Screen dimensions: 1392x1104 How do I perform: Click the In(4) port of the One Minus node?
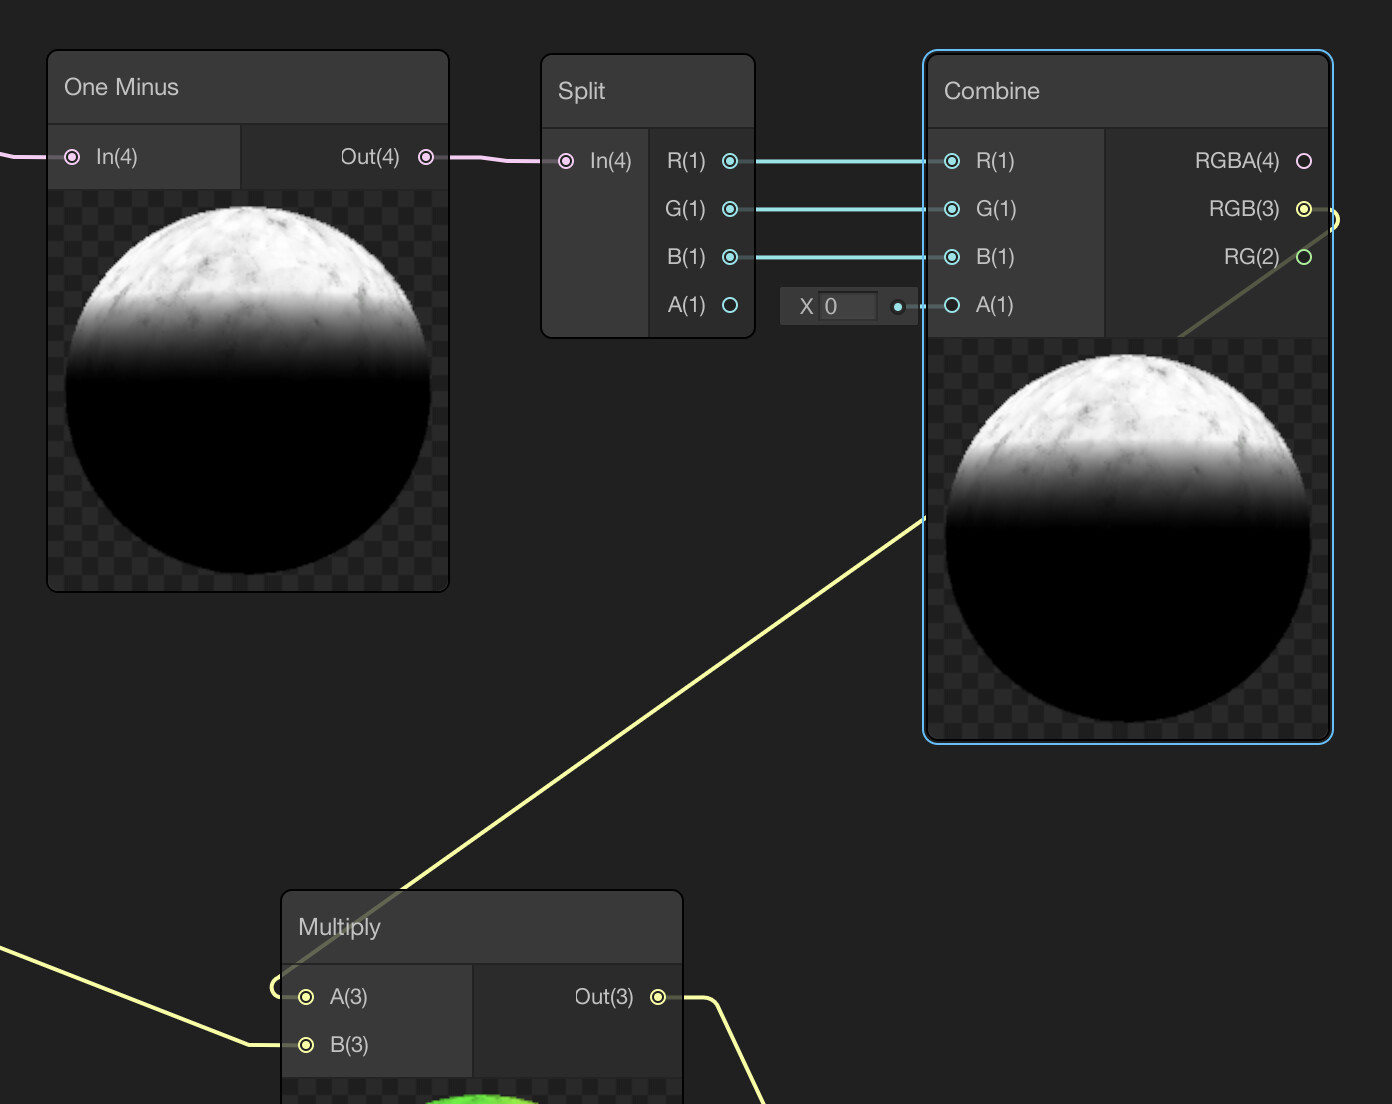click(72, 156)
